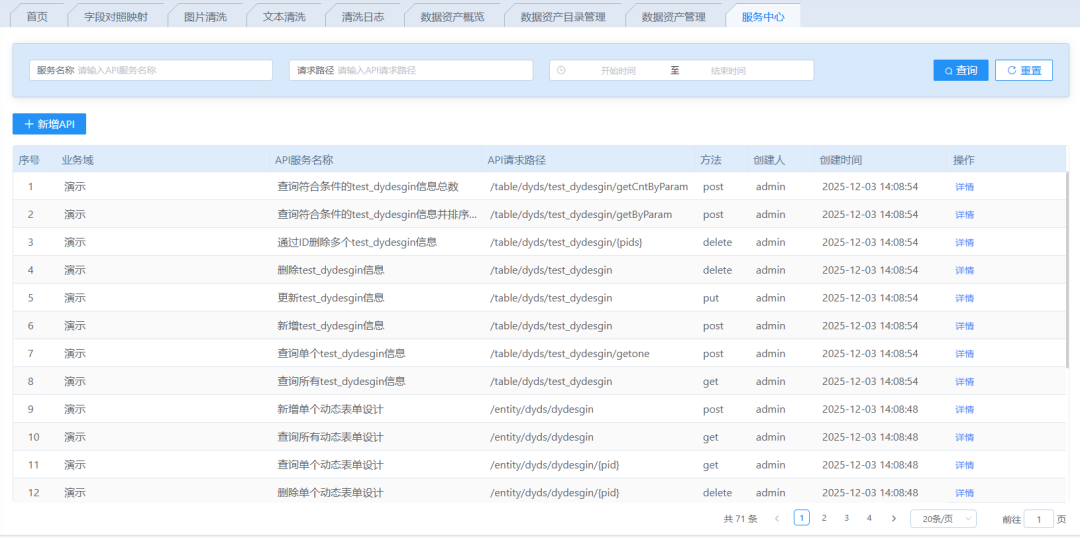Screen dimensions: 1080x538
Task: Click admin creator in row 6
Action: 770,326
